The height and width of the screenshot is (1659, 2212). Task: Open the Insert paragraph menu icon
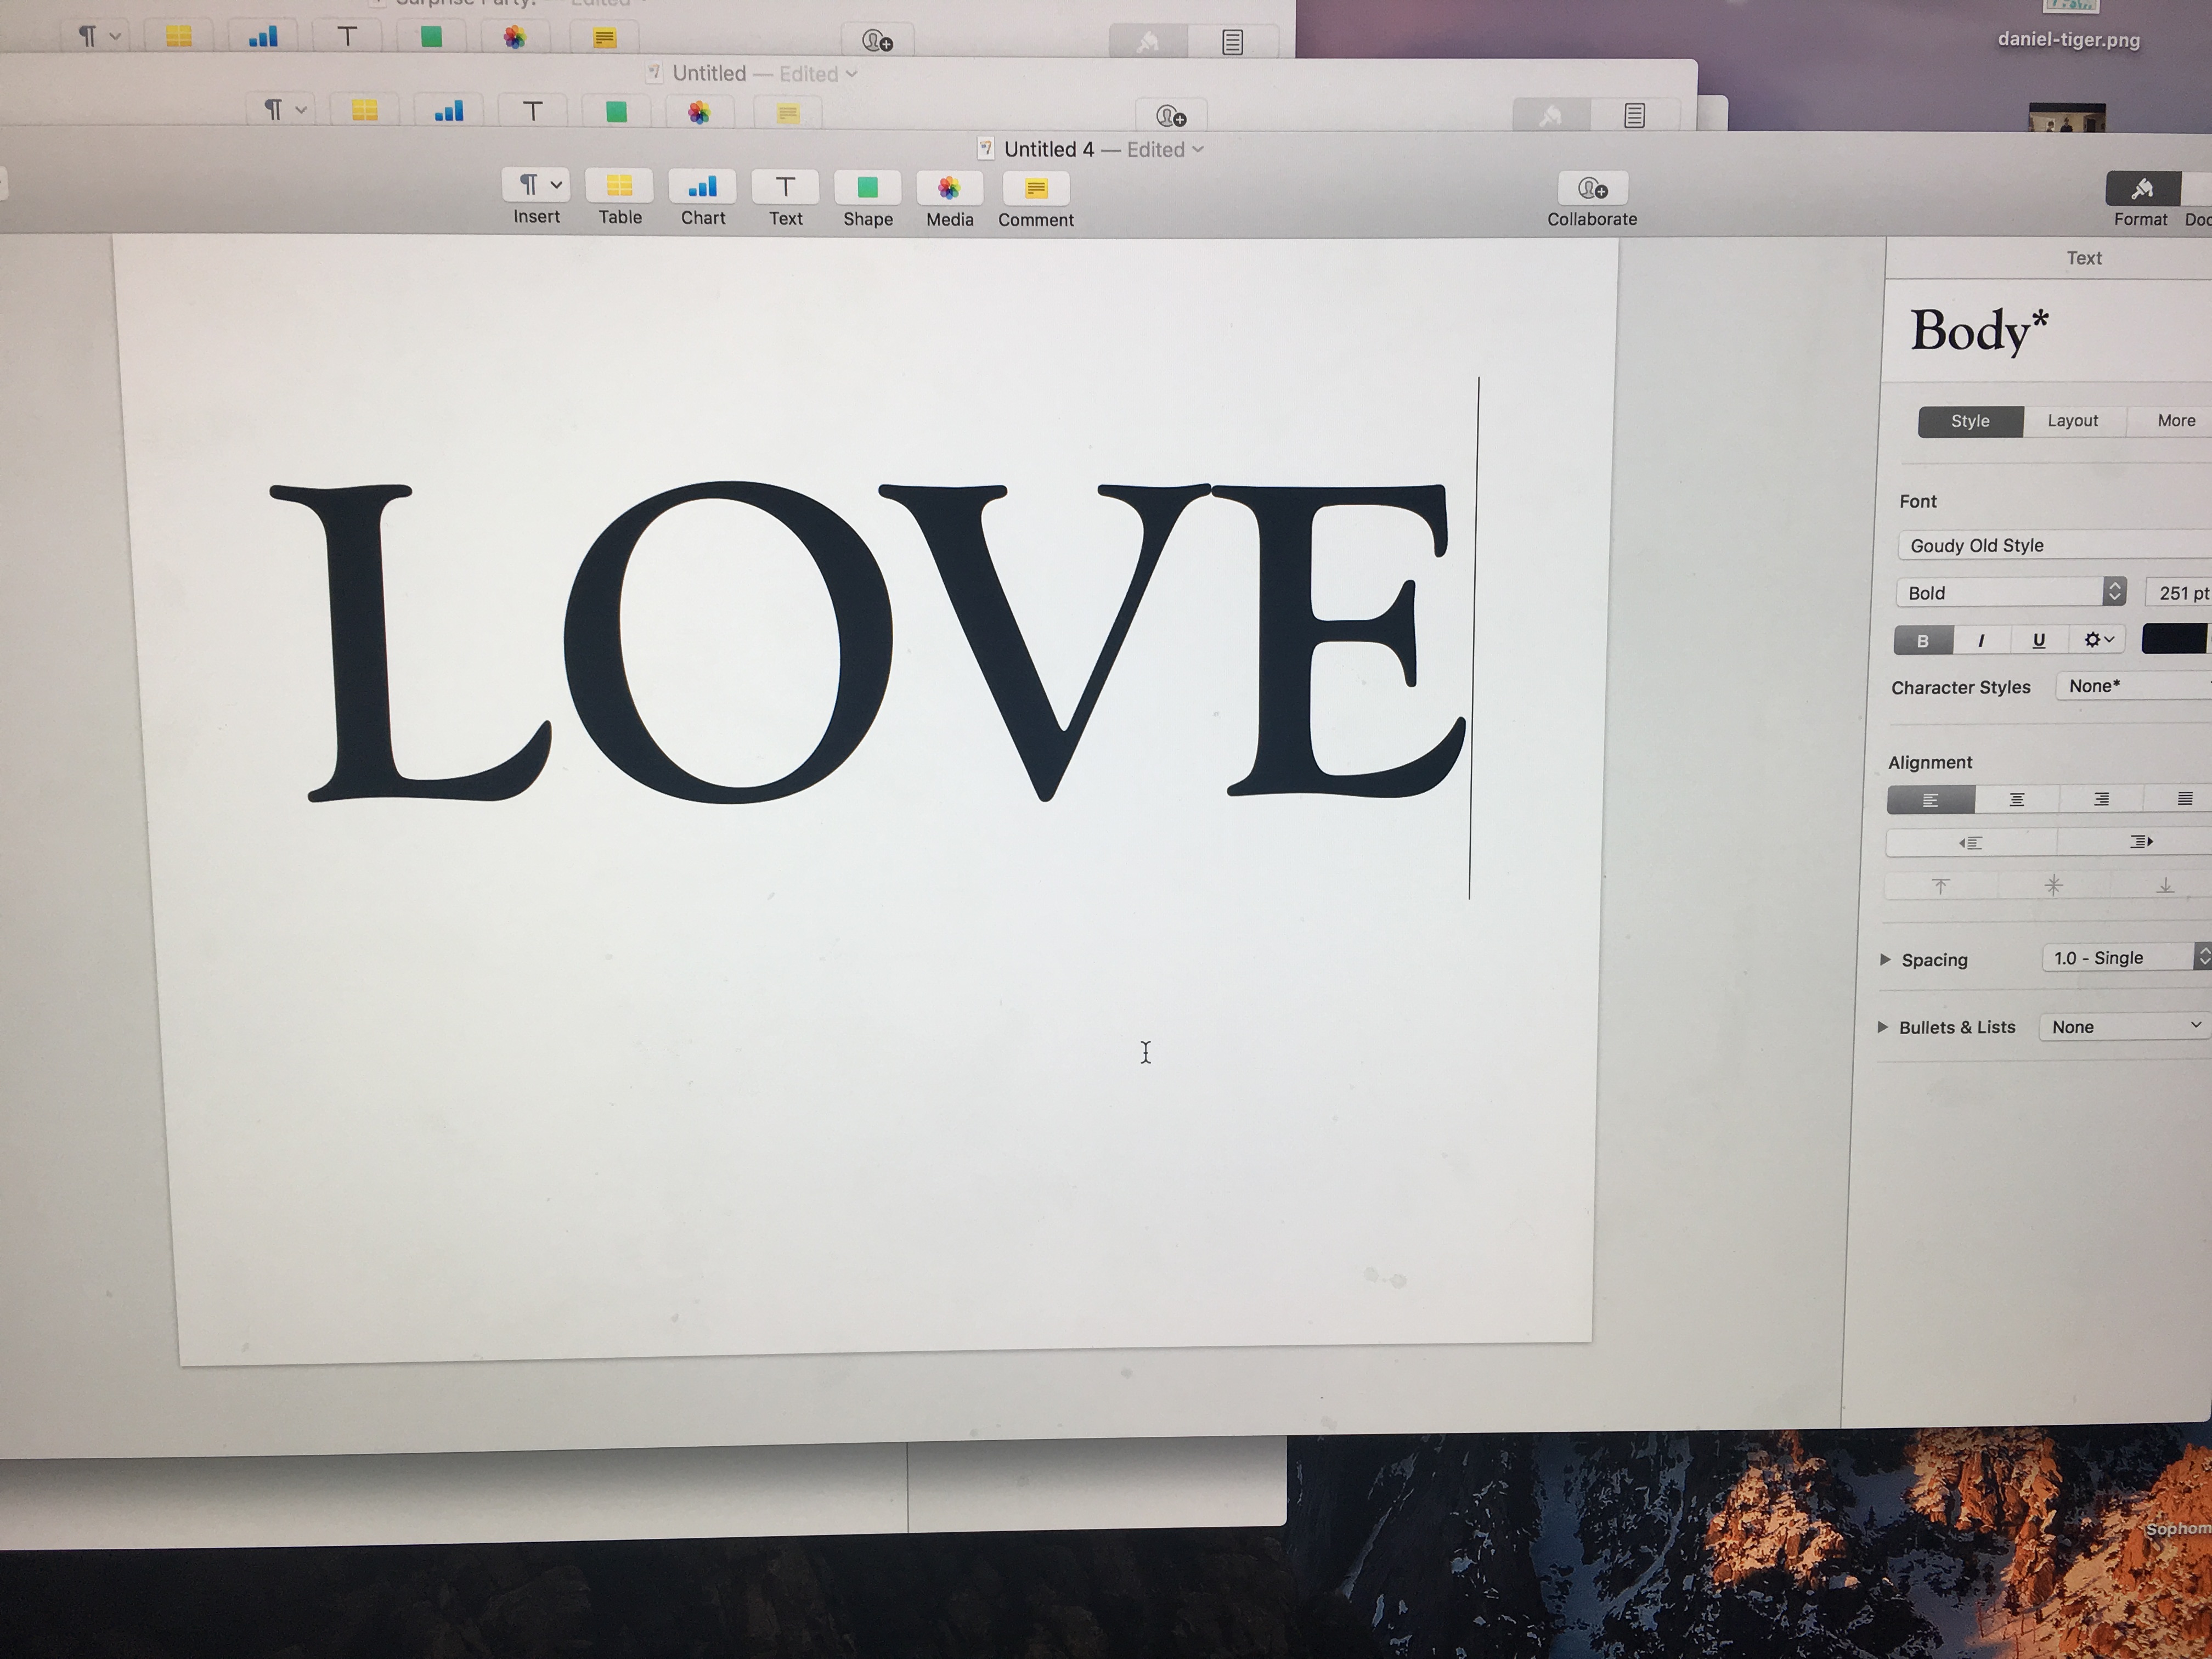(535, 186)
